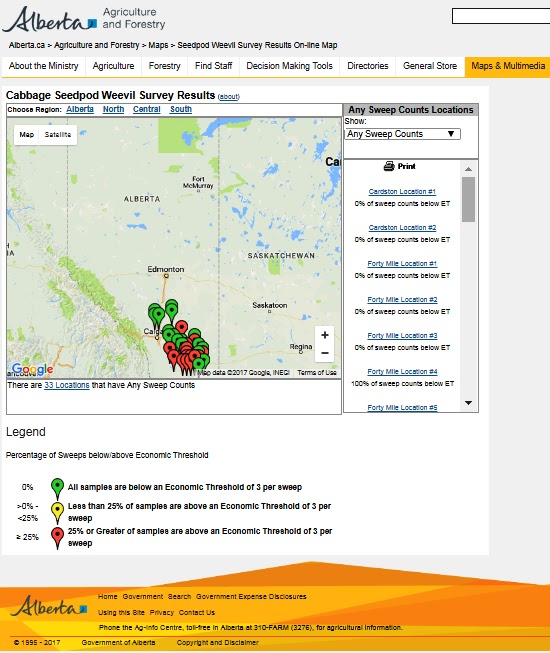Click the map zoom out minus button
Screen dimensions: 550x653
point(325,353)
